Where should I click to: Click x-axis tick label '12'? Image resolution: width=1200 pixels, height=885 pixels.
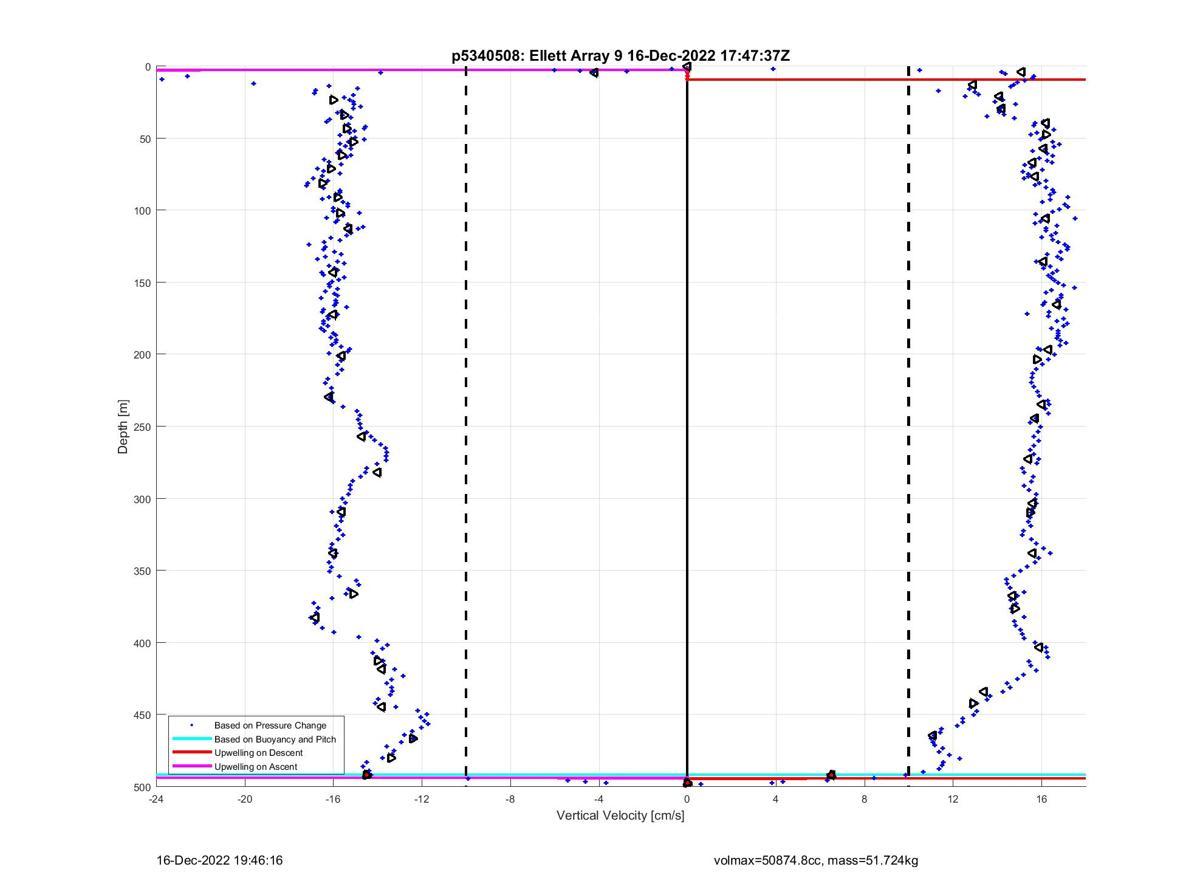(953, 799)
